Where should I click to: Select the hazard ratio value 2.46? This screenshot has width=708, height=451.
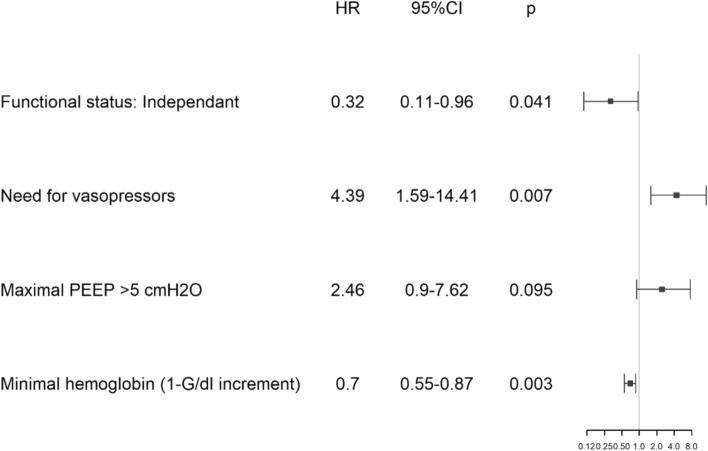click(x=346, y=289)
